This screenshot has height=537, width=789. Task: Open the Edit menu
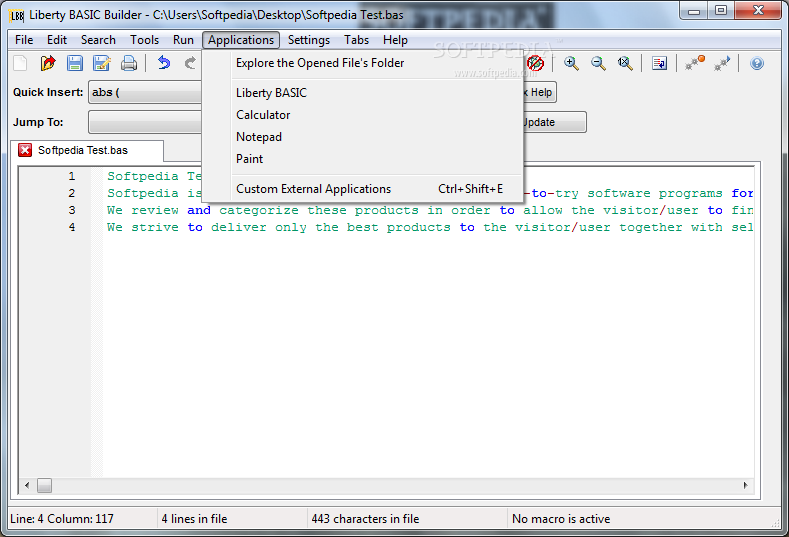click(57, 40)
